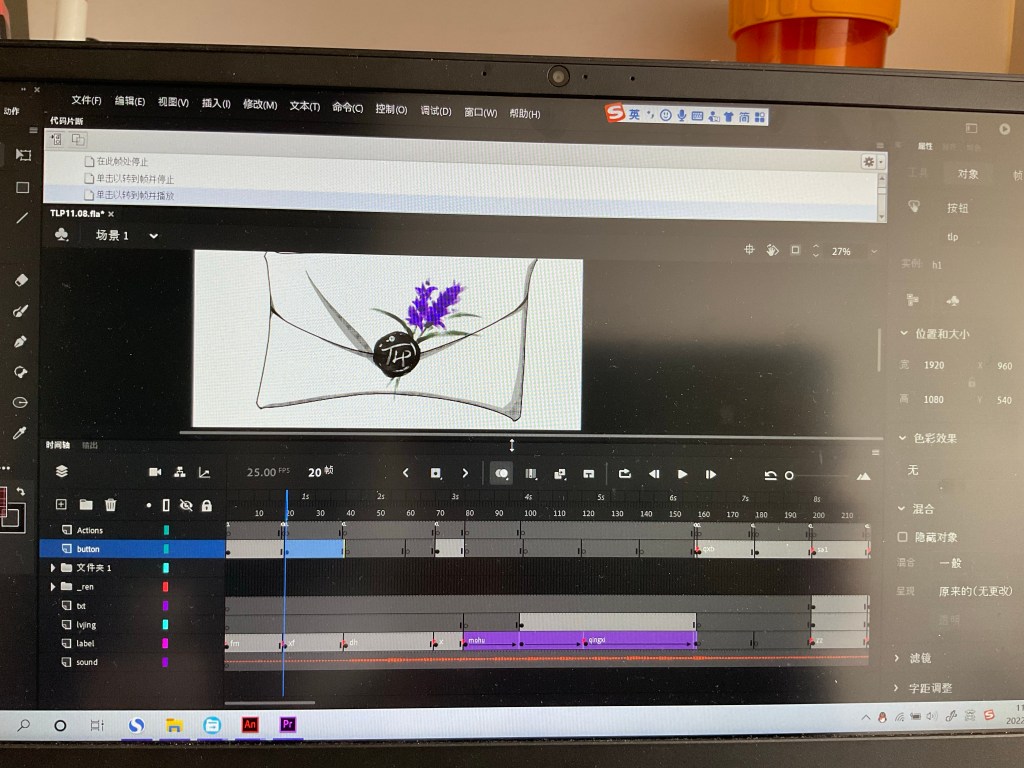Toggle the hide-all-layers eye icon

point(186,506)
